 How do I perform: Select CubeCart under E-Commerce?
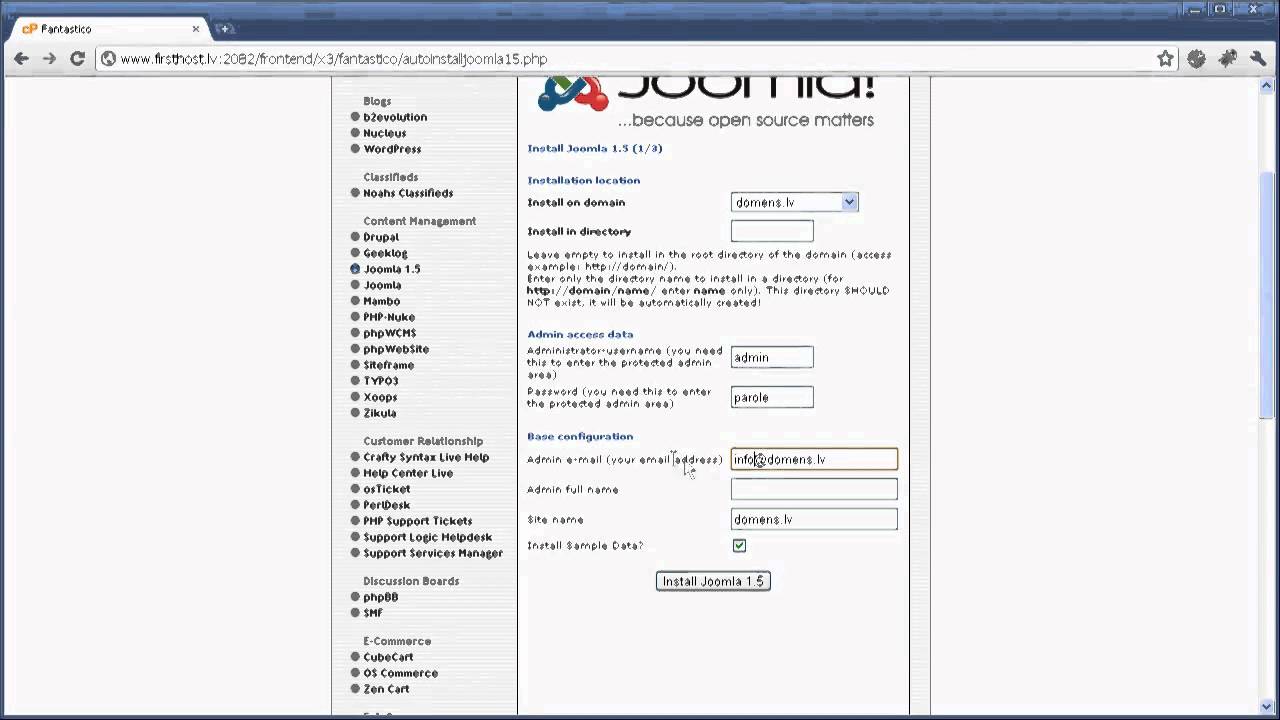(x=388, y=657)
